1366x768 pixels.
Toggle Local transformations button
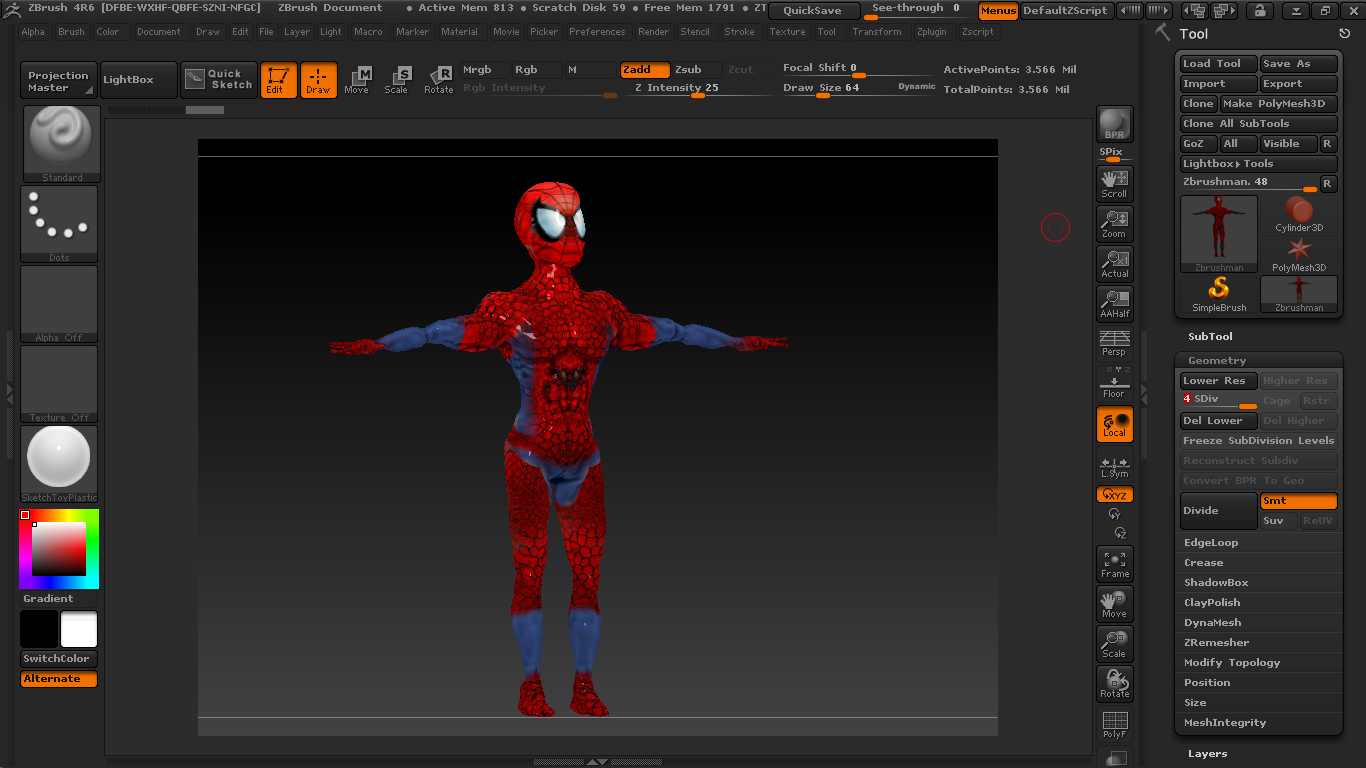(1114, 424)
